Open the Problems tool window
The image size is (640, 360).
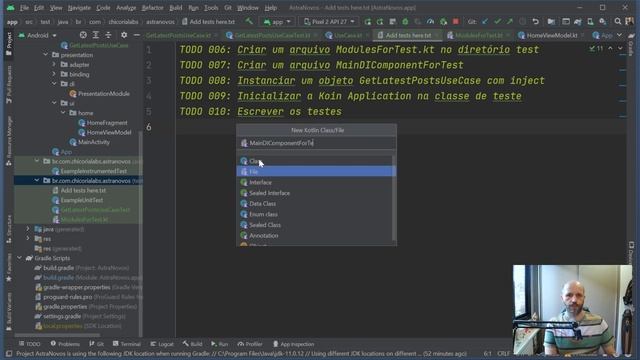click(65, 344)
